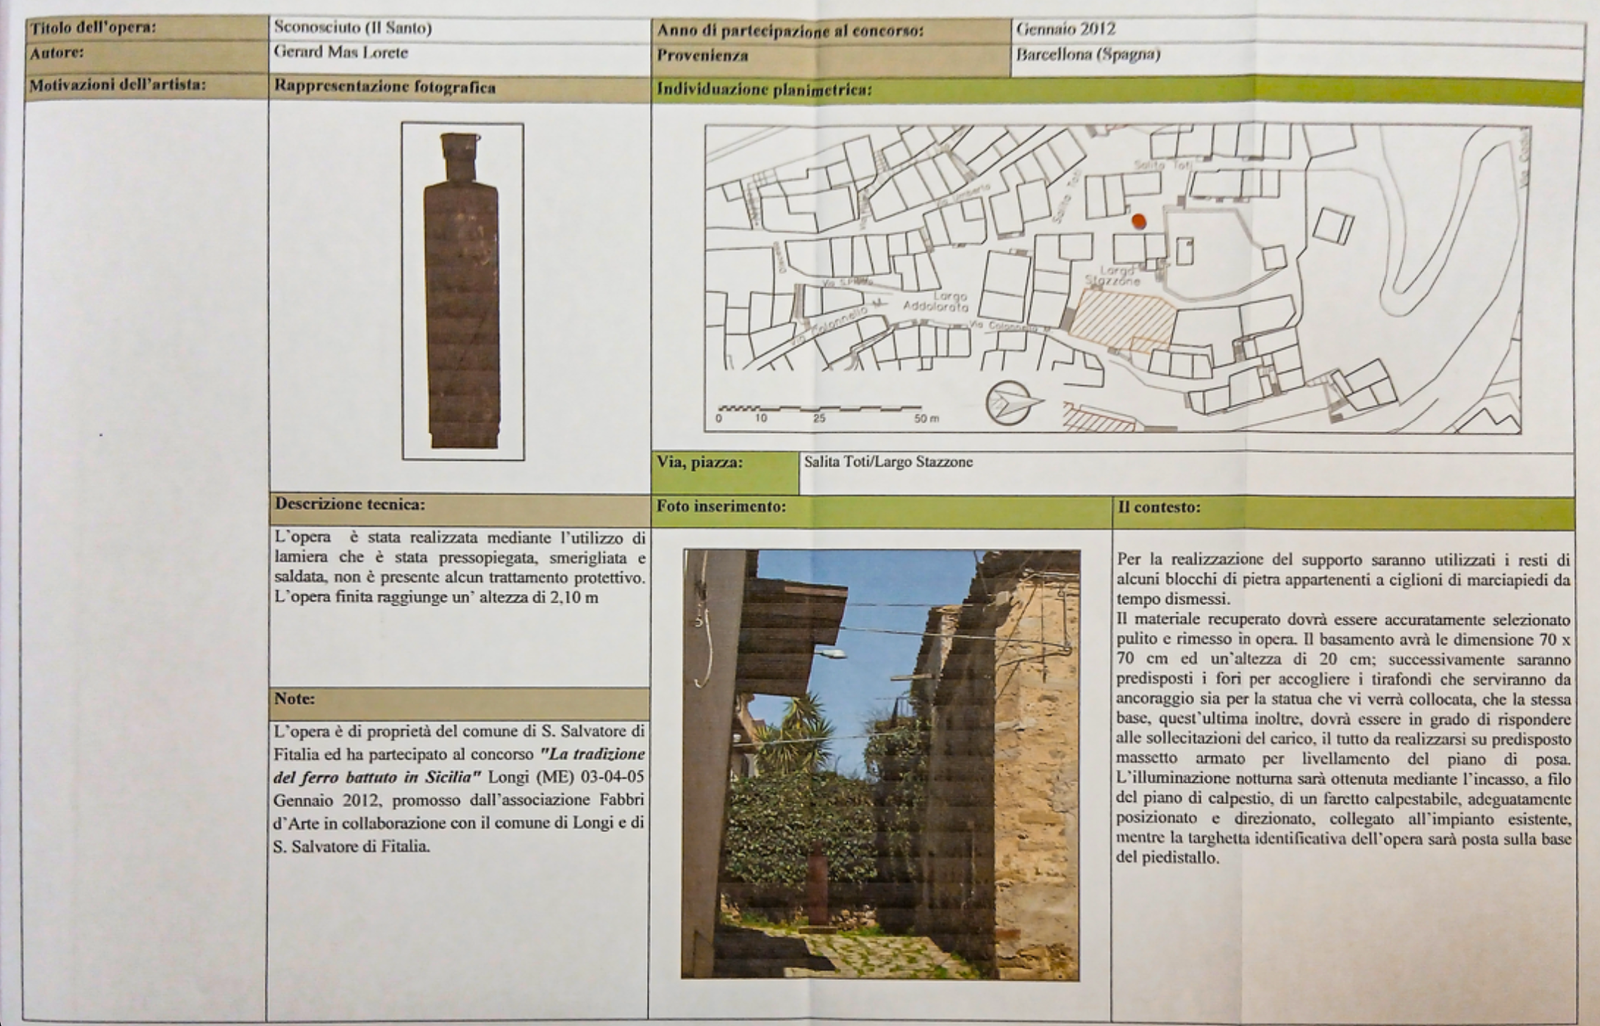Click the author name "Gerard Mas Lorete"
Viewport: 1600px width, 1026px height.
point(341,53)
